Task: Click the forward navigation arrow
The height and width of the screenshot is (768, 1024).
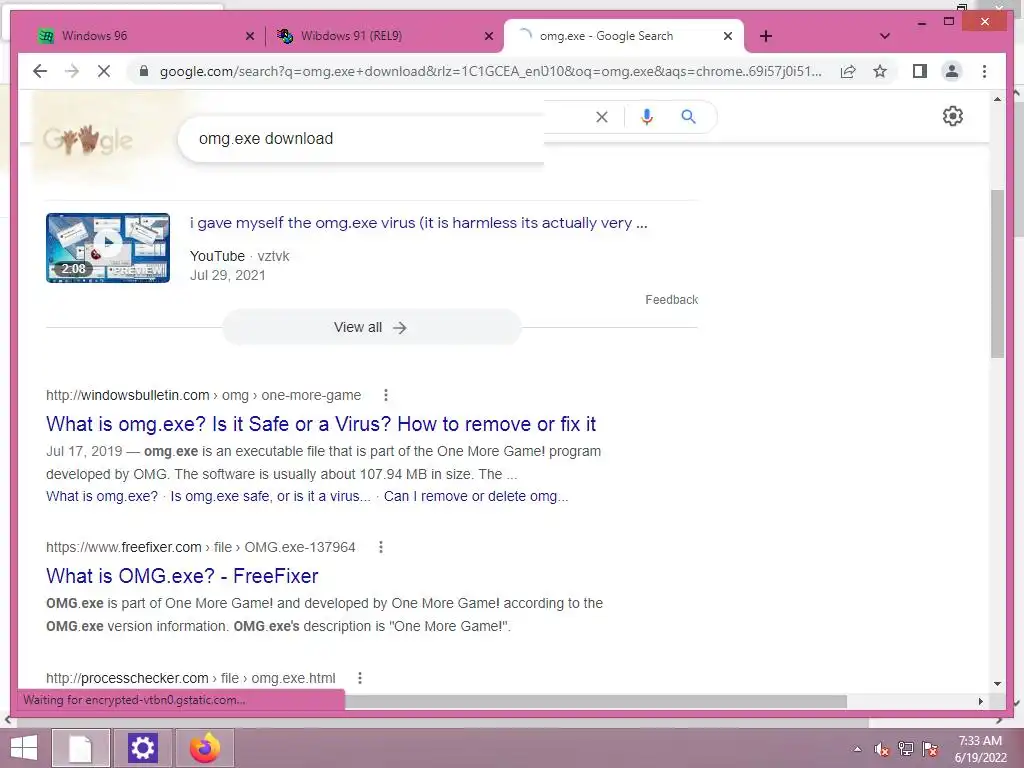Action: click(x=72, y=71)
